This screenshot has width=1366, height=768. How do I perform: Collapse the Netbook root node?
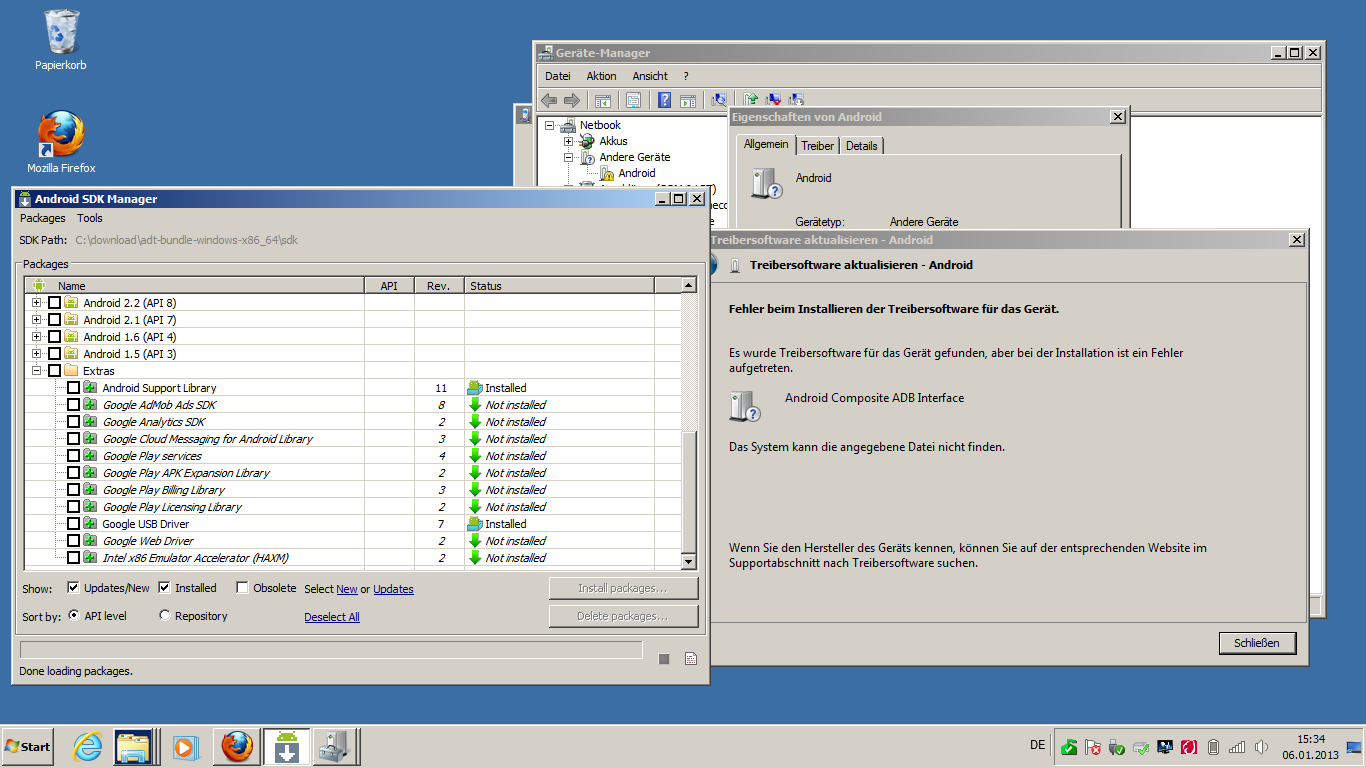click(x=549, y=125)
